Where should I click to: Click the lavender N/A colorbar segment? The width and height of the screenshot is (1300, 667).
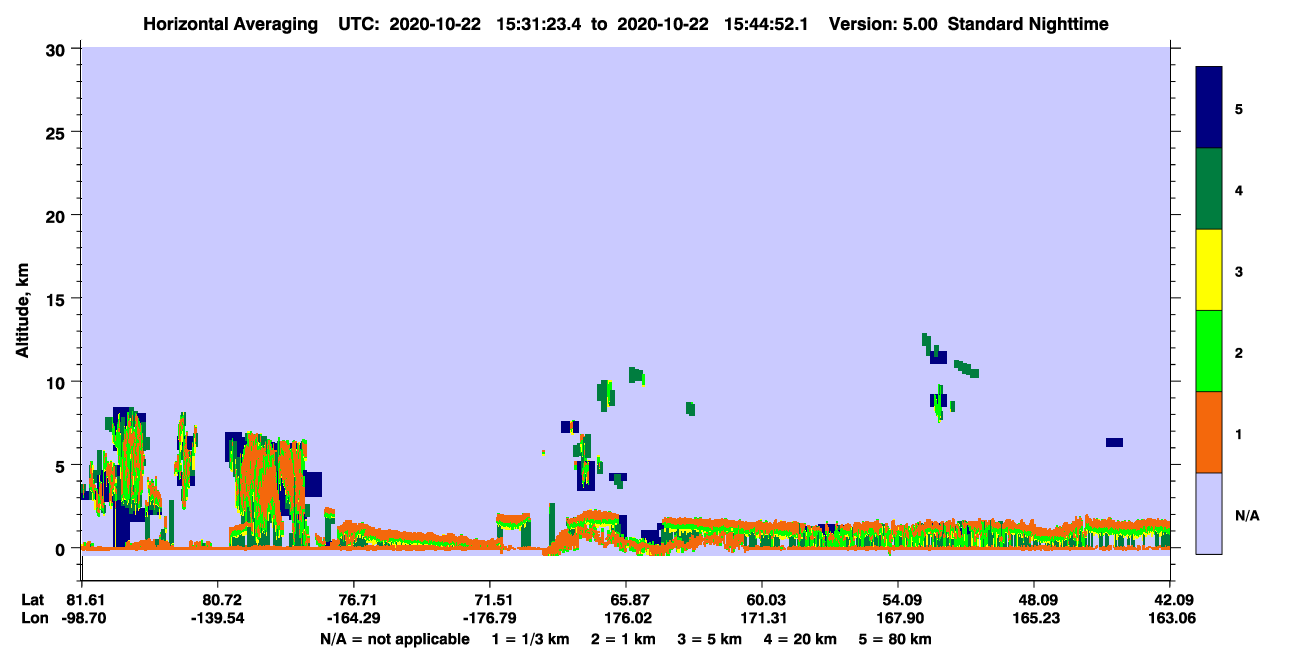click(x=1209, y=513)
